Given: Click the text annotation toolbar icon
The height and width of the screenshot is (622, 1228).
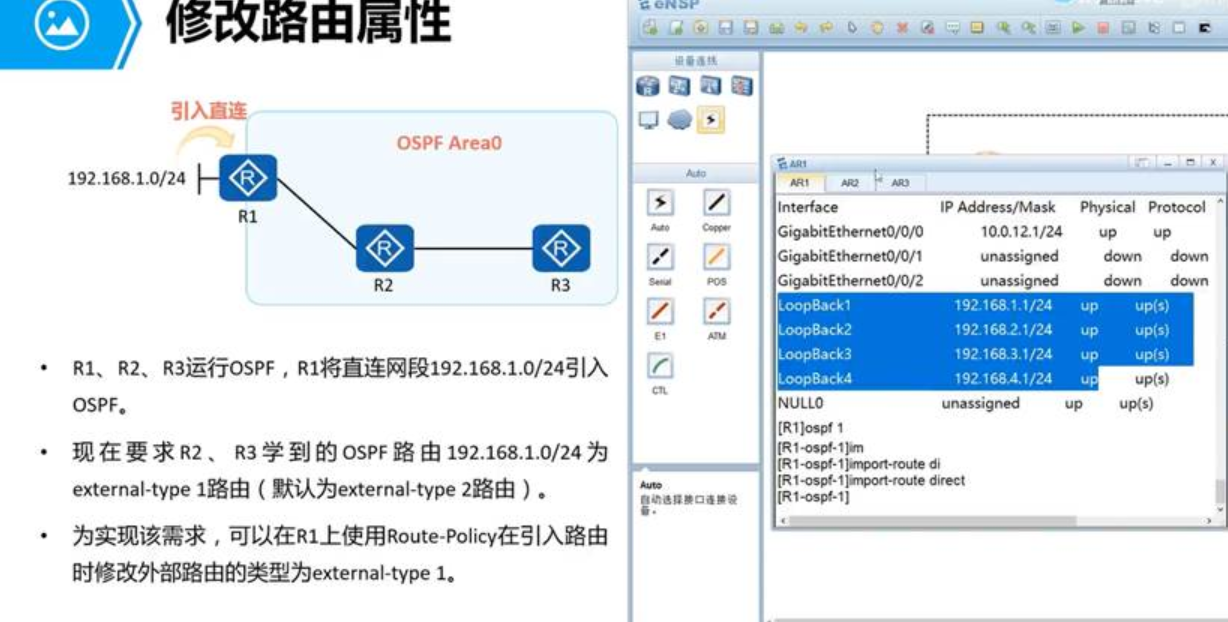Looking at the screenshot, I should (x=953, y=28).
